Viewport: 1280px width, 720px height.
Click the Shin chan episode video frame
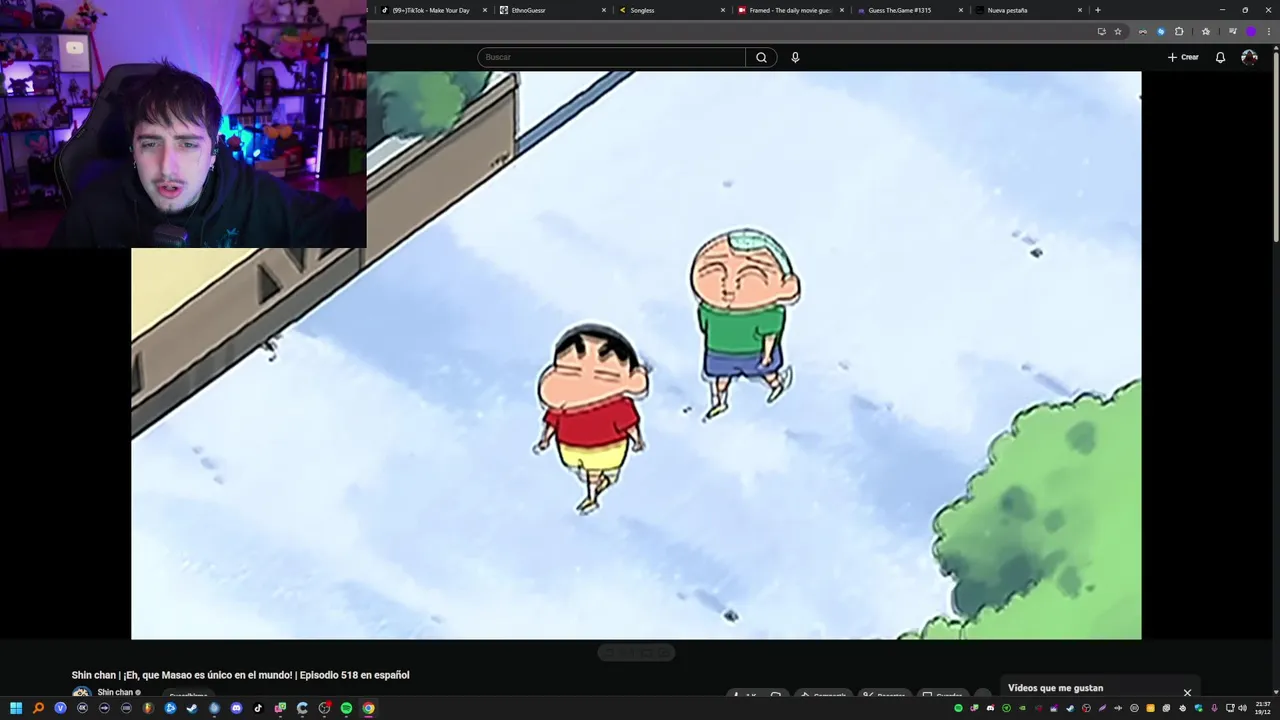click(636, 355)
